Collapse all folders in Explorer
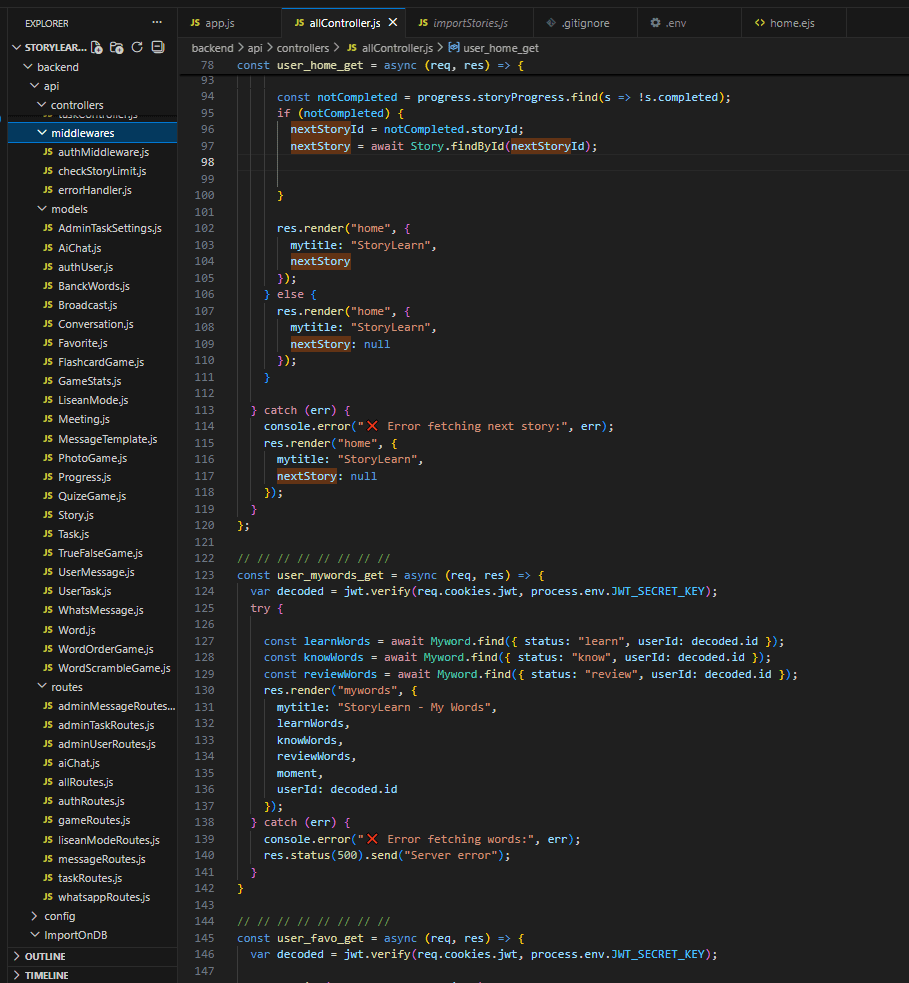Image resolution: width=909 pixels, height=983 pixels. pyautogui.click(x=157, y=47)
